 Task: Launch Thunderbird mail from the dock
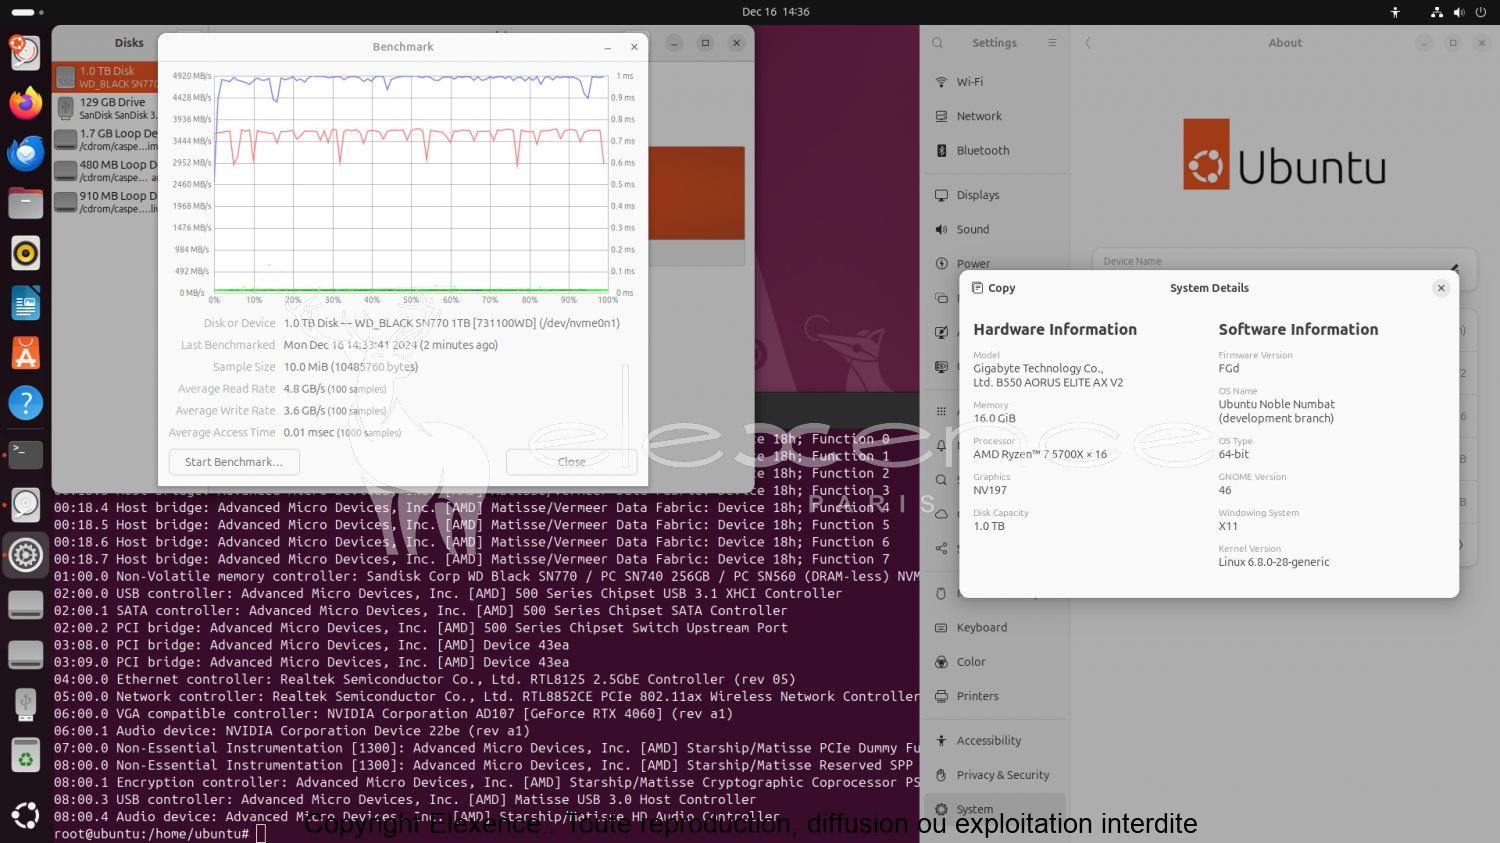click(x=26, y=153)
